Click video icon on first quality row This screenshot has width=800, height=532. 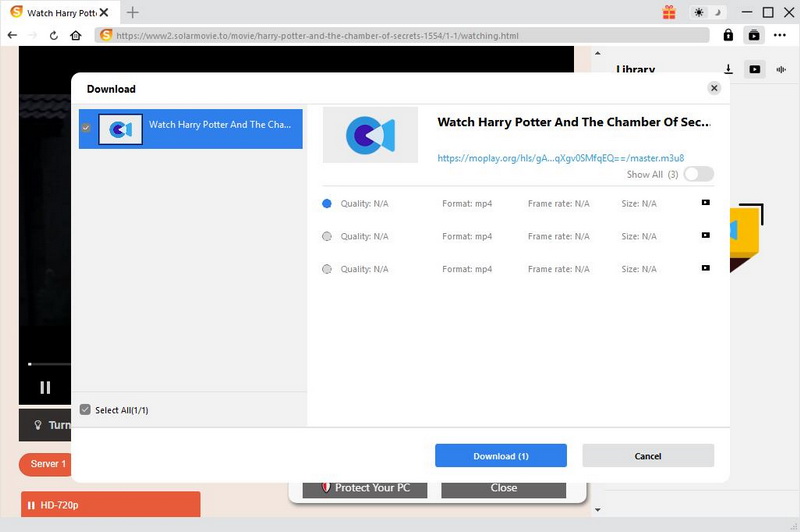pos(706,202)
